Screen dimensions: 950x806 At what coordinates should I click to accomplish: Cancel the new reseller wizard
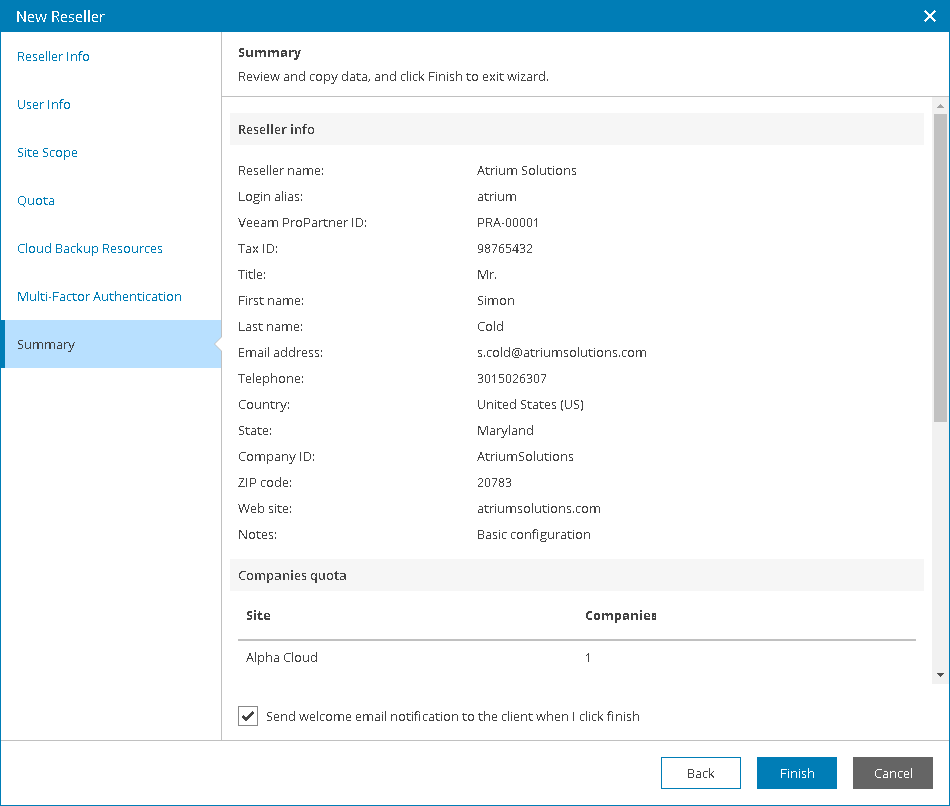(x=892, y=773)
